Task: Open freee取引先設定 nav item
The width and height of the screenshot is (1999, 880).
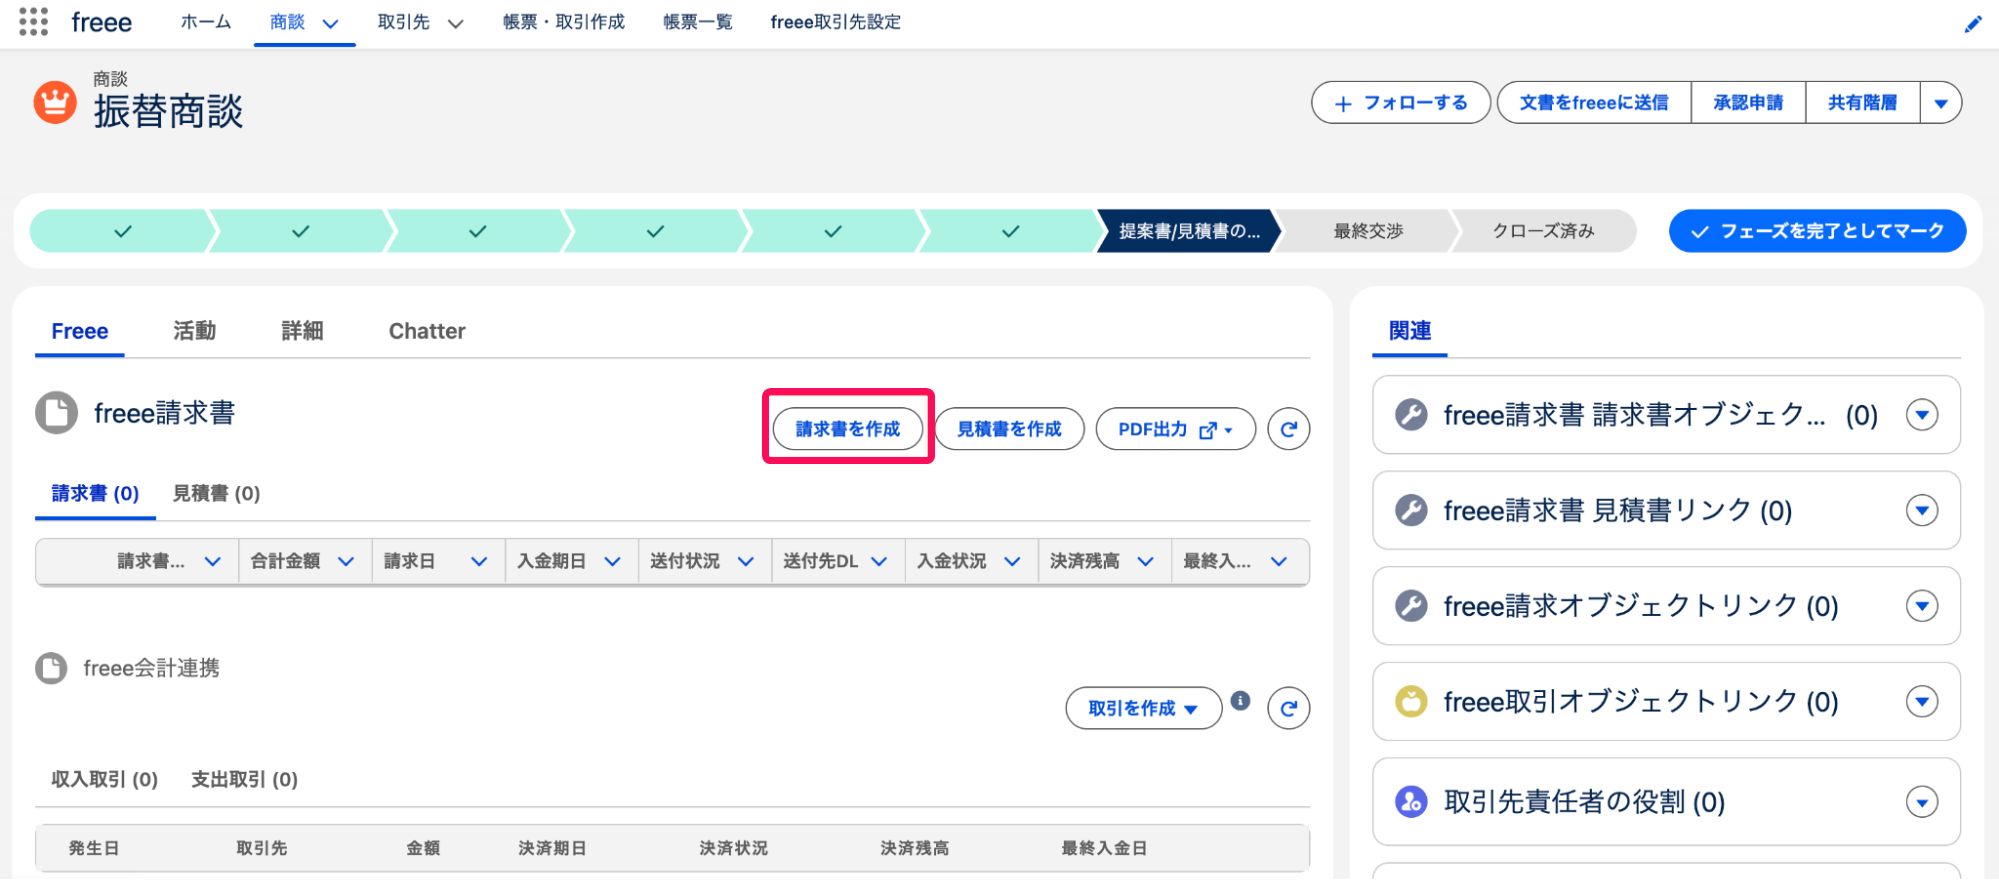Action: point(835,22)
